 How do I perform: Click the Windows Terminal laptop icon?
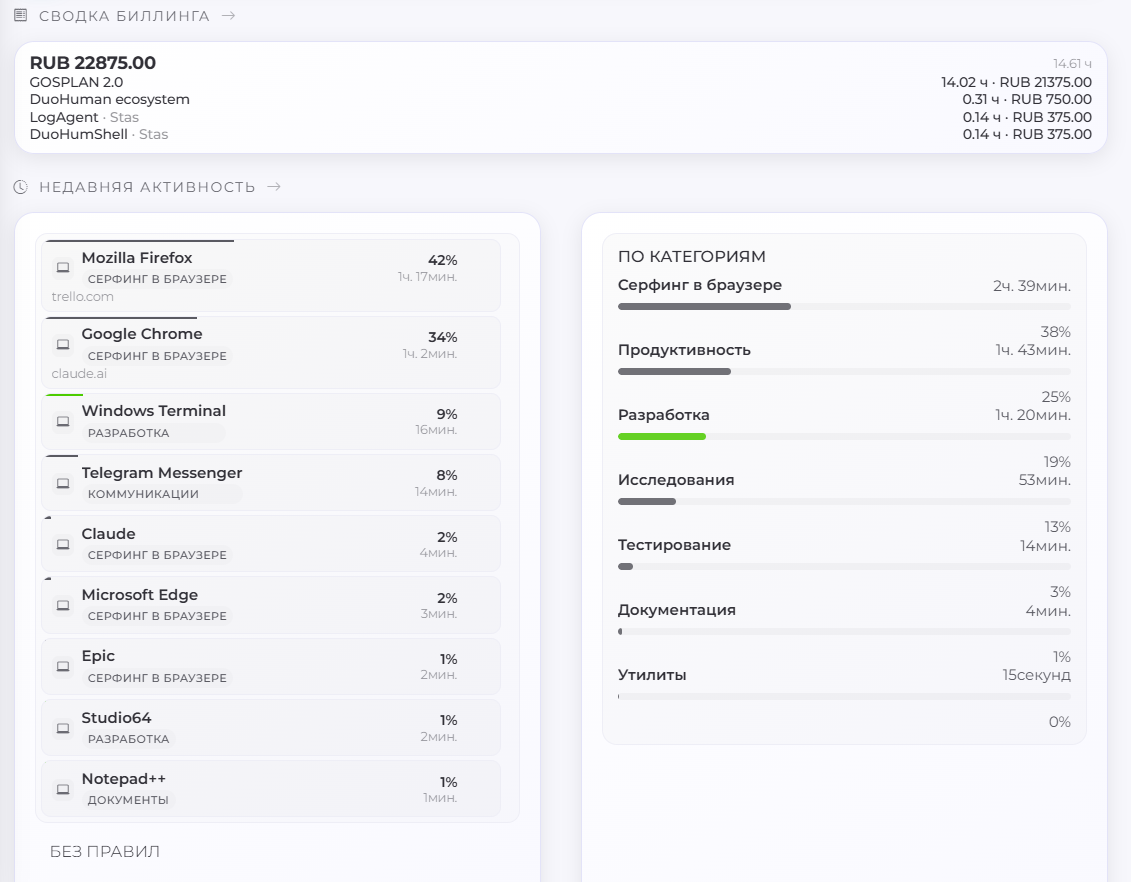pyautogui.click(x=63, y=421)
